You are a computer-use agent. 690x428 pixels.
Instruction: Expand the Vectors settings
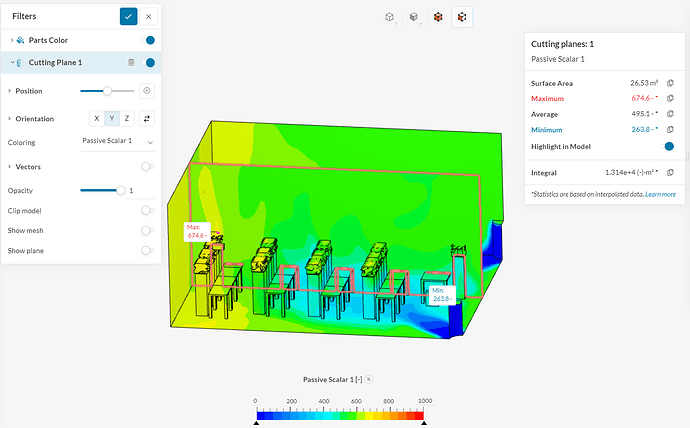click(9, 167)
